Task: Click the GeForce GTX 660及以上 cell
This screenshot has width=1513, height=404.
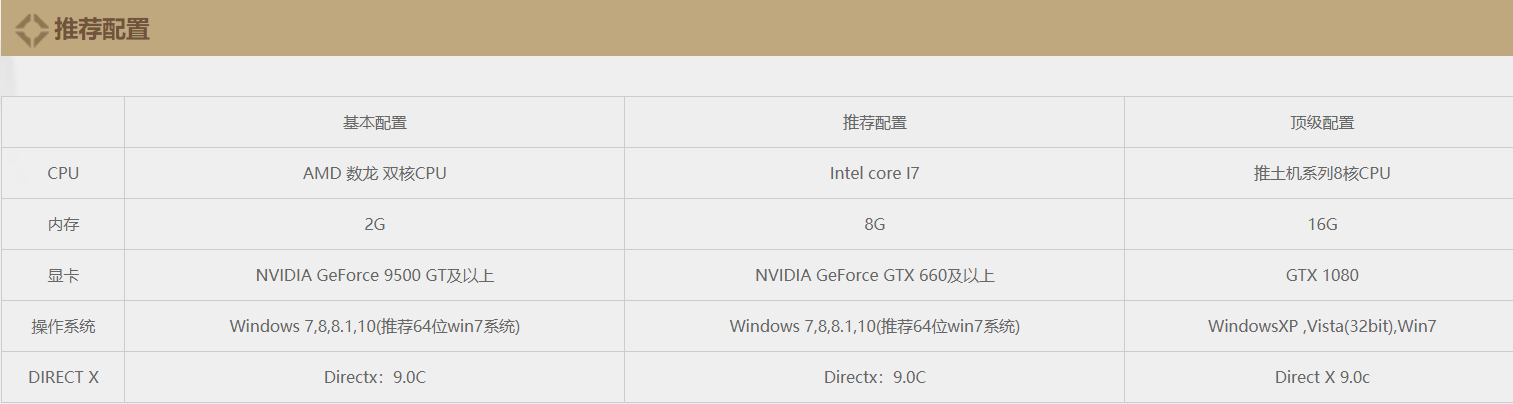Action: [875, 275]
